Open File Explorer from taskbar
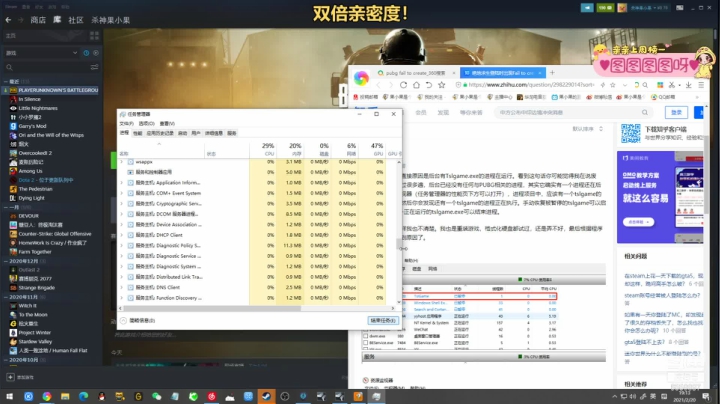Viewport: 720px width, 404px height. point(65,396)
